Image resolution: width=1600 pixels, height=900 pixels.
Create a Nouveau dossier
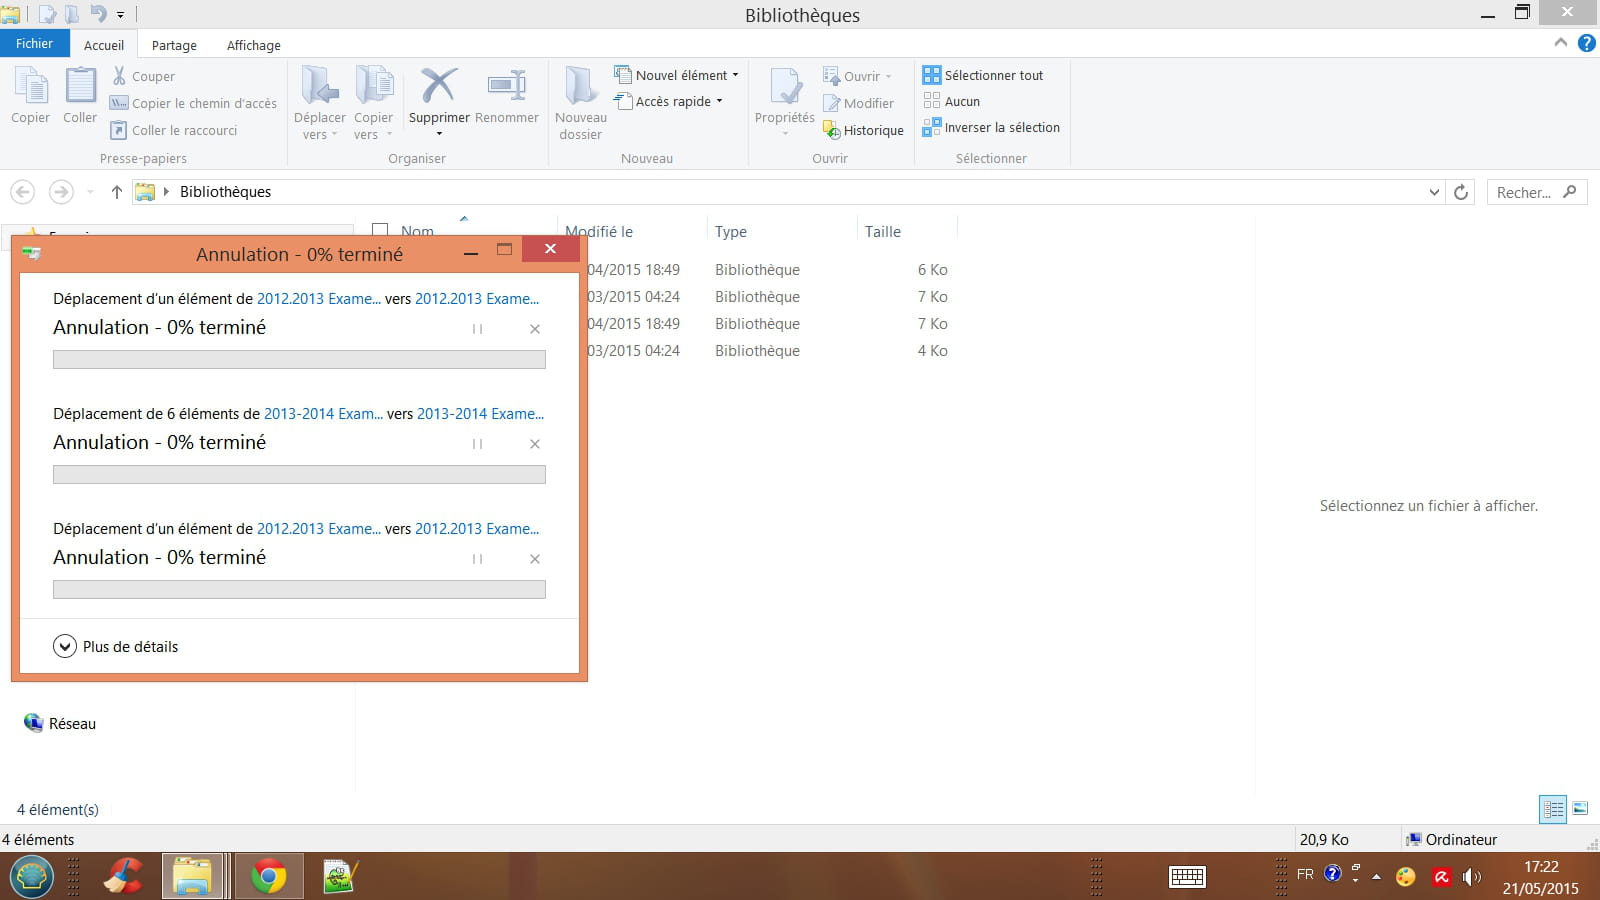click(581, 103)
